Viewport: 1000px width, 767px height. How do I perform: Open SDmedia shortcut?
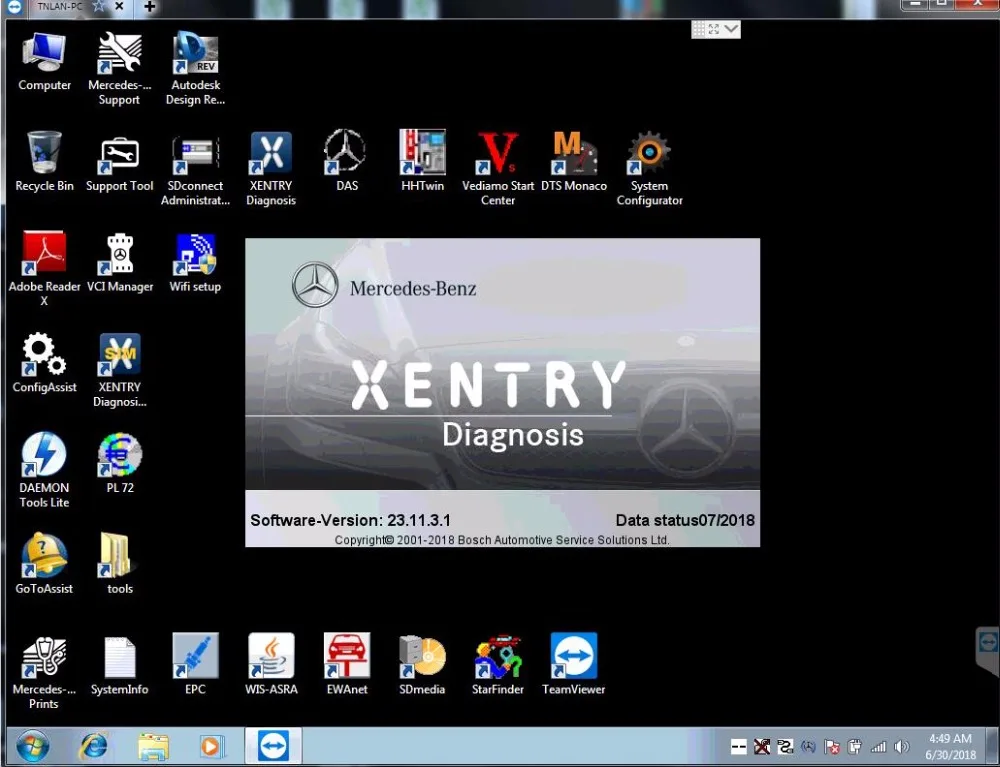pyautogui.click(x=422, y=665)
